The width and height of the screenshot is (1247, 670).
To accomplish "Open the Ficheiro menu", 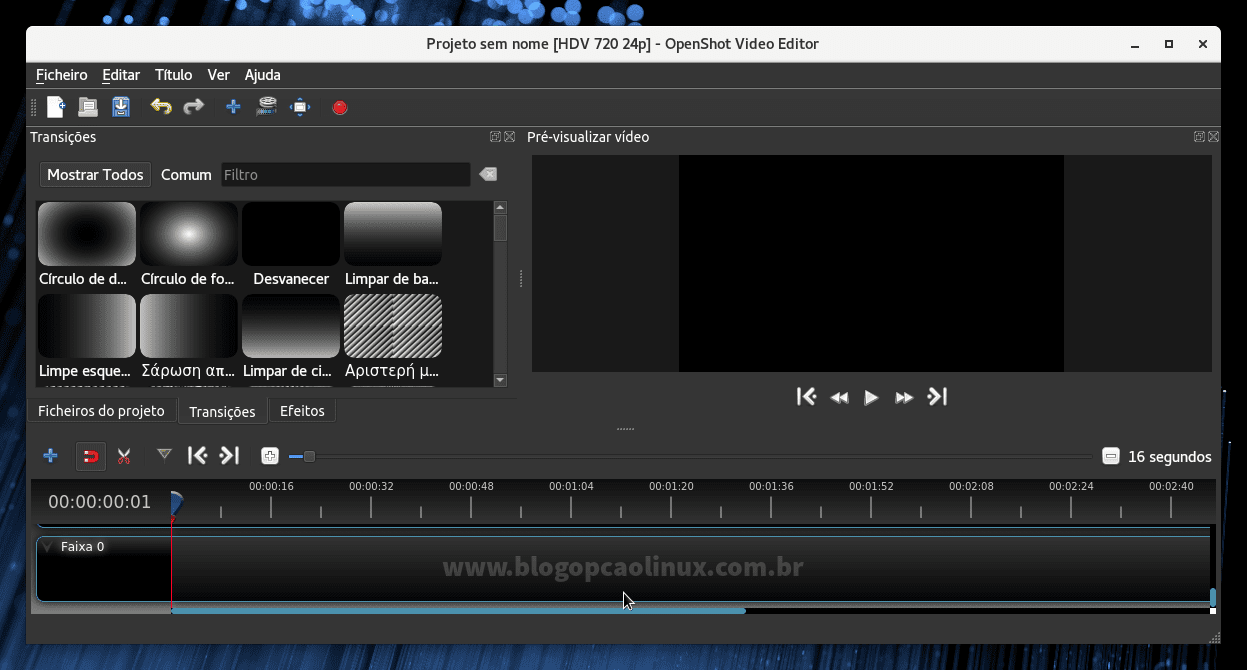I will pyautogui.click(x=62, y=75).
